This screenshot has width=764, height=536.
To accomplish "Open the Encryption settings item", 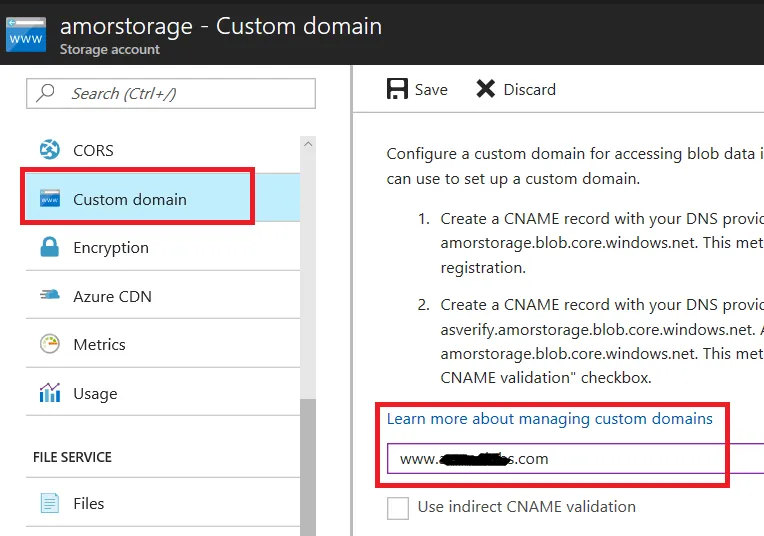I will pos(163,247).
